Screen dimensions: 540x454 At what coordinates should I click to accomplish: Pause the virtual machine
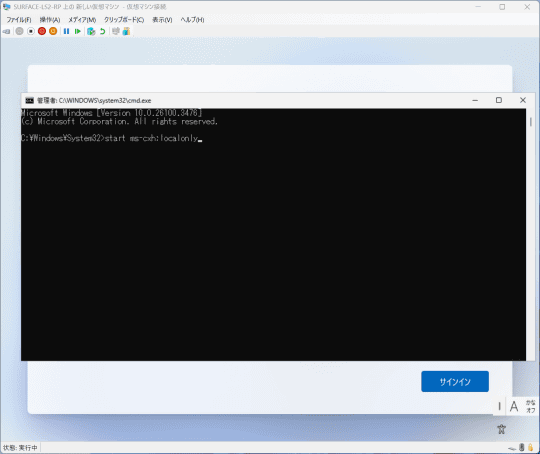tap(66, 31)
